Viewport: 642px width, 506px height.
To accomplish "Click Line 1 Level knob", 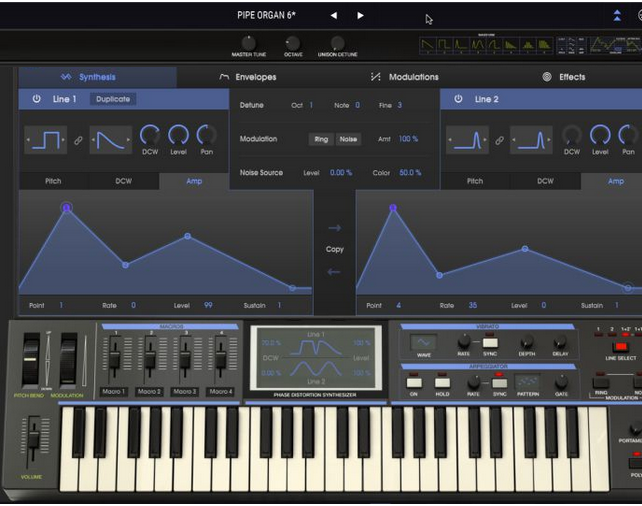I will click(179, 135).
